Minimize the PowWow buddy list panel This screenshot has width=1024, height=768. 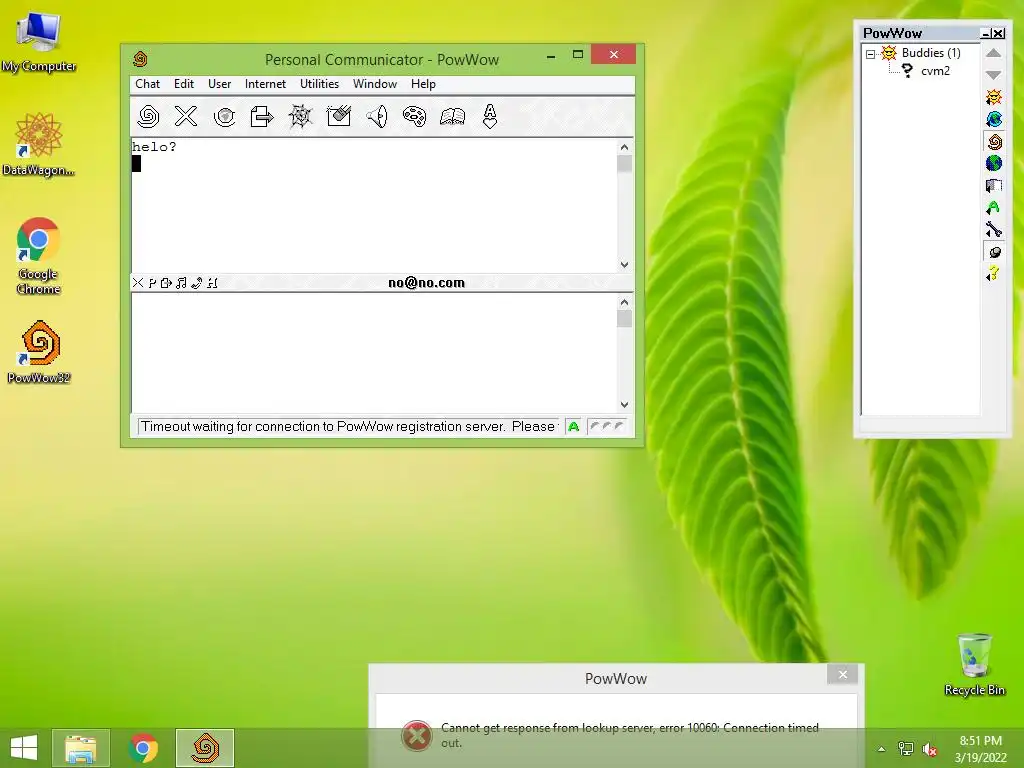click(x=986, y=33)
